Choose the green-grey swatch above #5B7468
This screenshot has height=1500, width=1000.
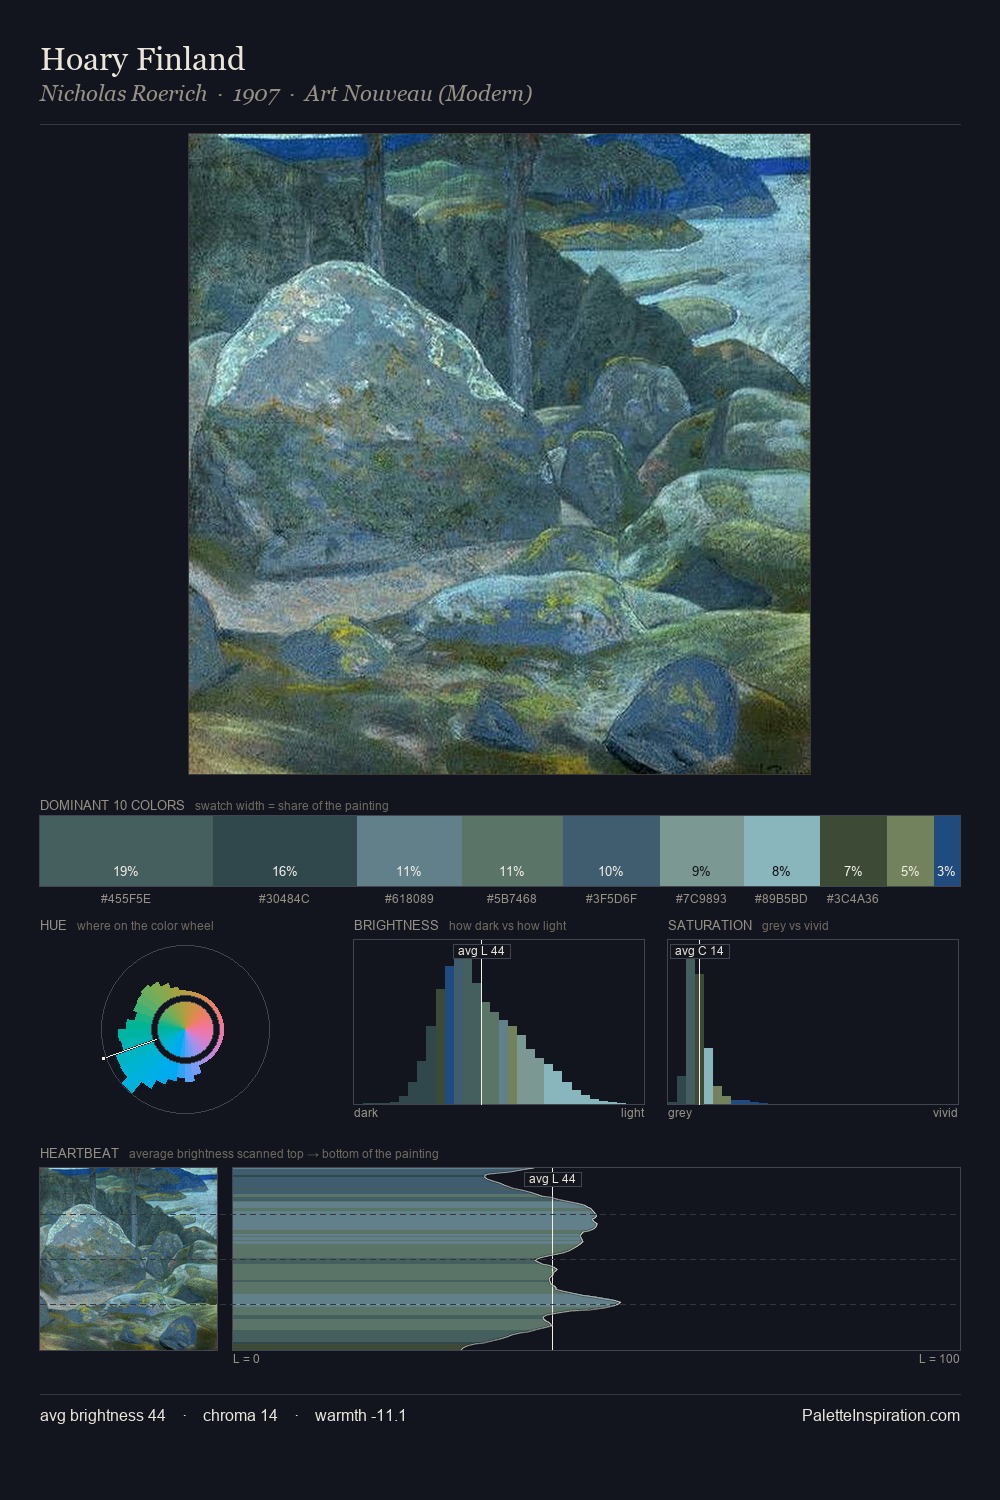pos(512,851)
